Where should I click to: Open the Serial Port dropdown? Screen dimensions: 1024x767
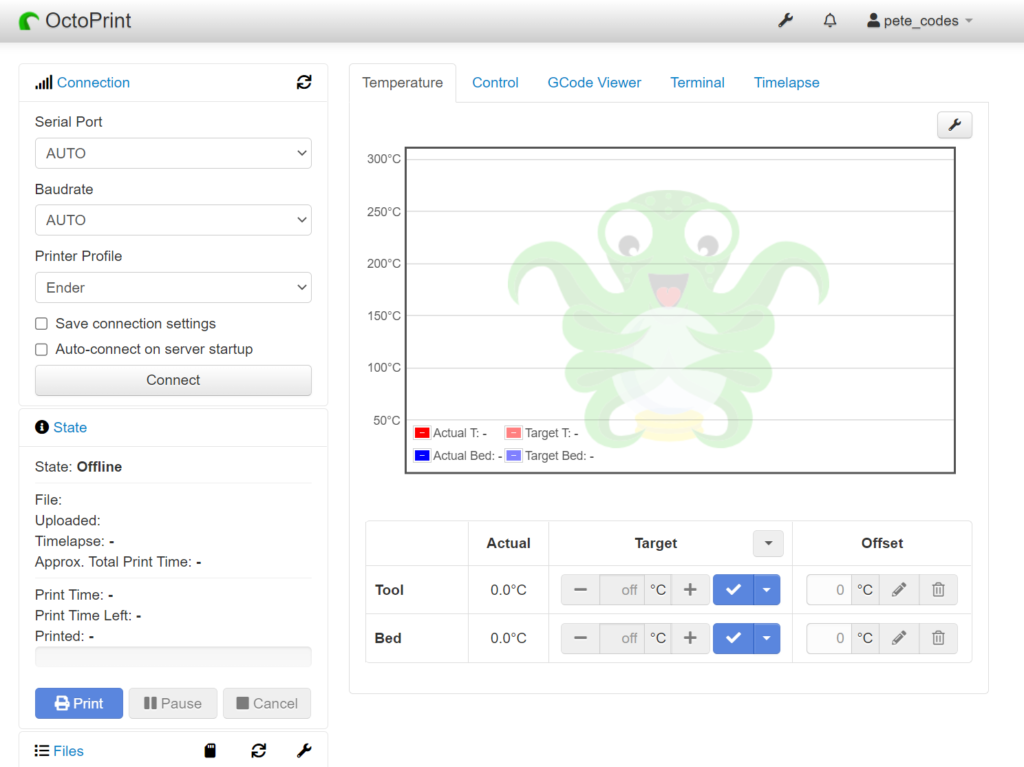pos(173,154)
